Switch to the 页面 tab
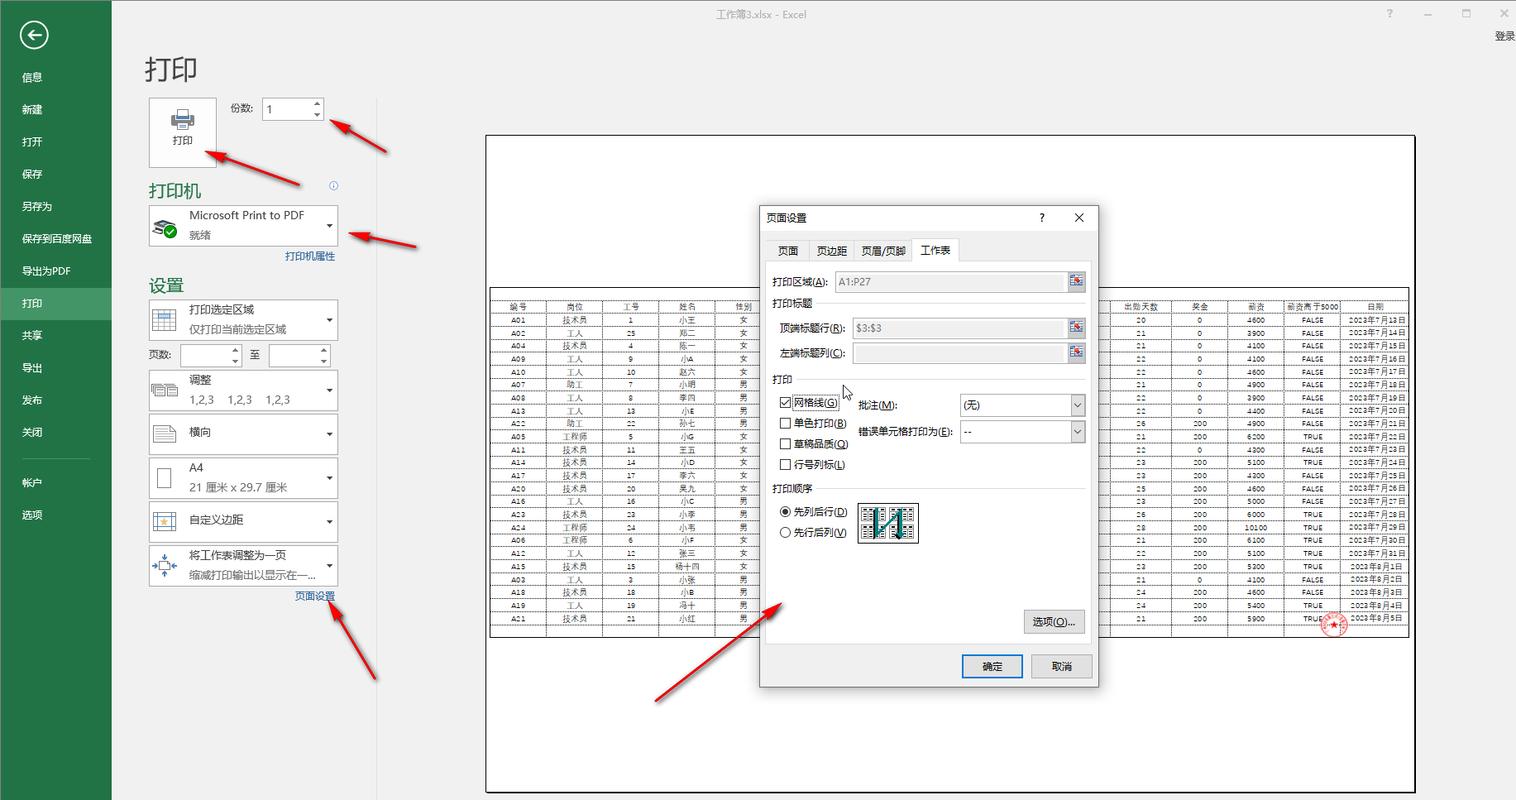This screenshot has height=800, width=1516. pyautogui.click(x=788, y=251)
